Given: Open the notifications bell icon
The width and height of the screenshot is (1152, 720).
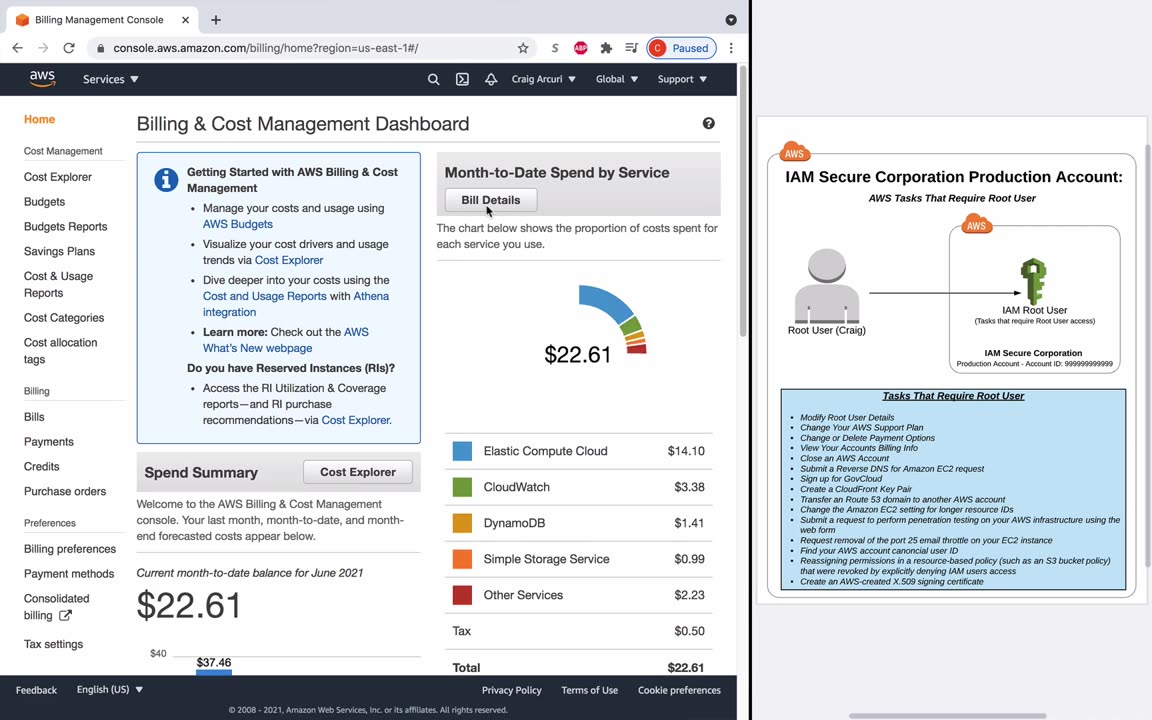Looking at the screenshot, I should [491, 79].
